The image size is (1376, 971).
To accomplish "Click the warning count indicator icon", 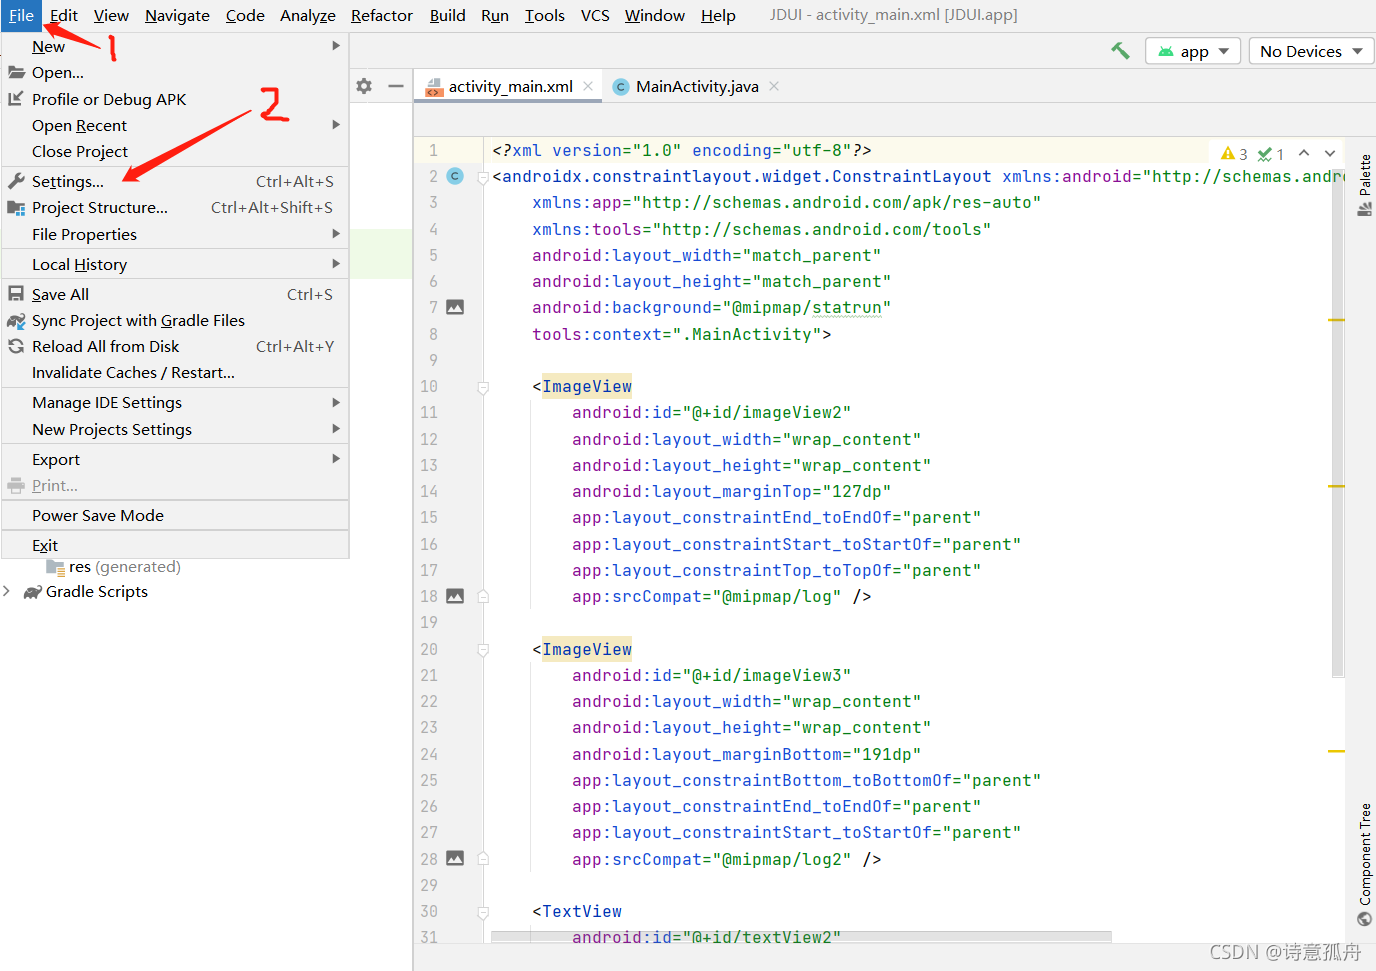I will tap(1234, 153).
